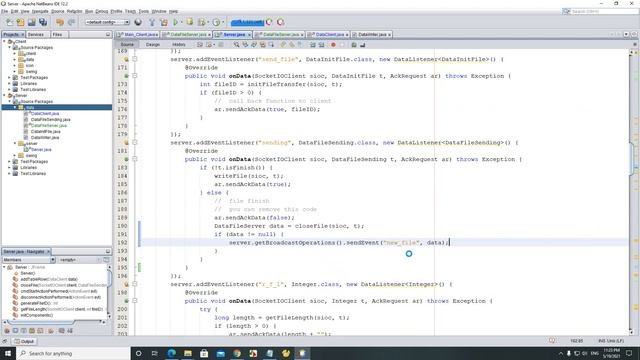
Task: Click the globe browser icon in toolbar
Action: 138,22
